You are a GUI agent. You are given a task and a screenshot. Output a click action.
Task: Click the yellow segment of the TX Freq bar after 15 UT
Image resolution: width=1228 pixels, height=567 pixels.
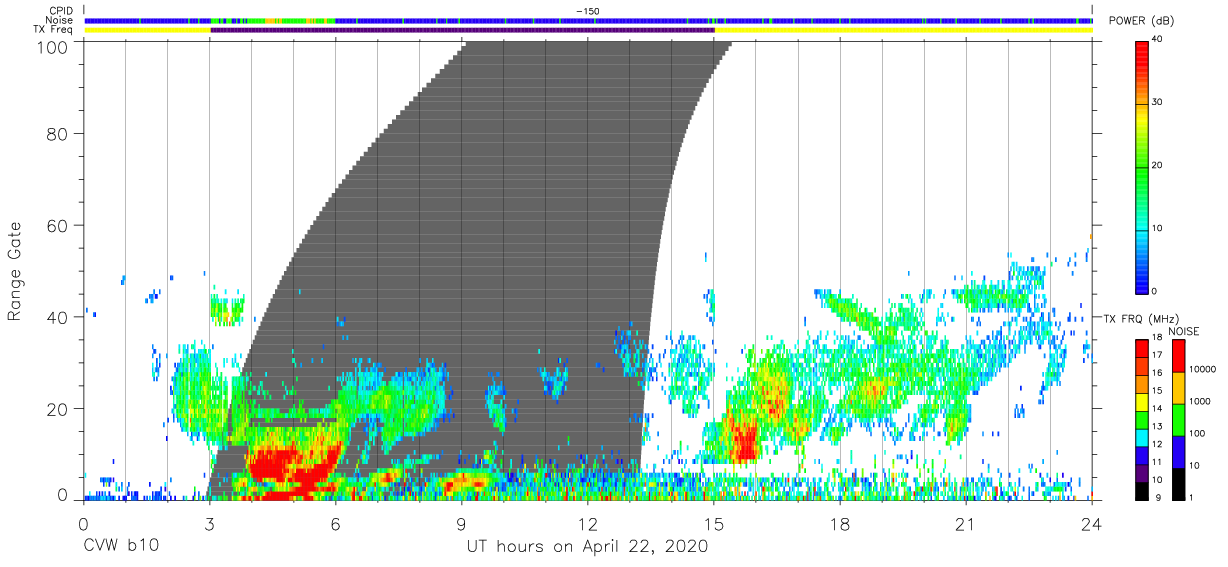pos(903,30)
